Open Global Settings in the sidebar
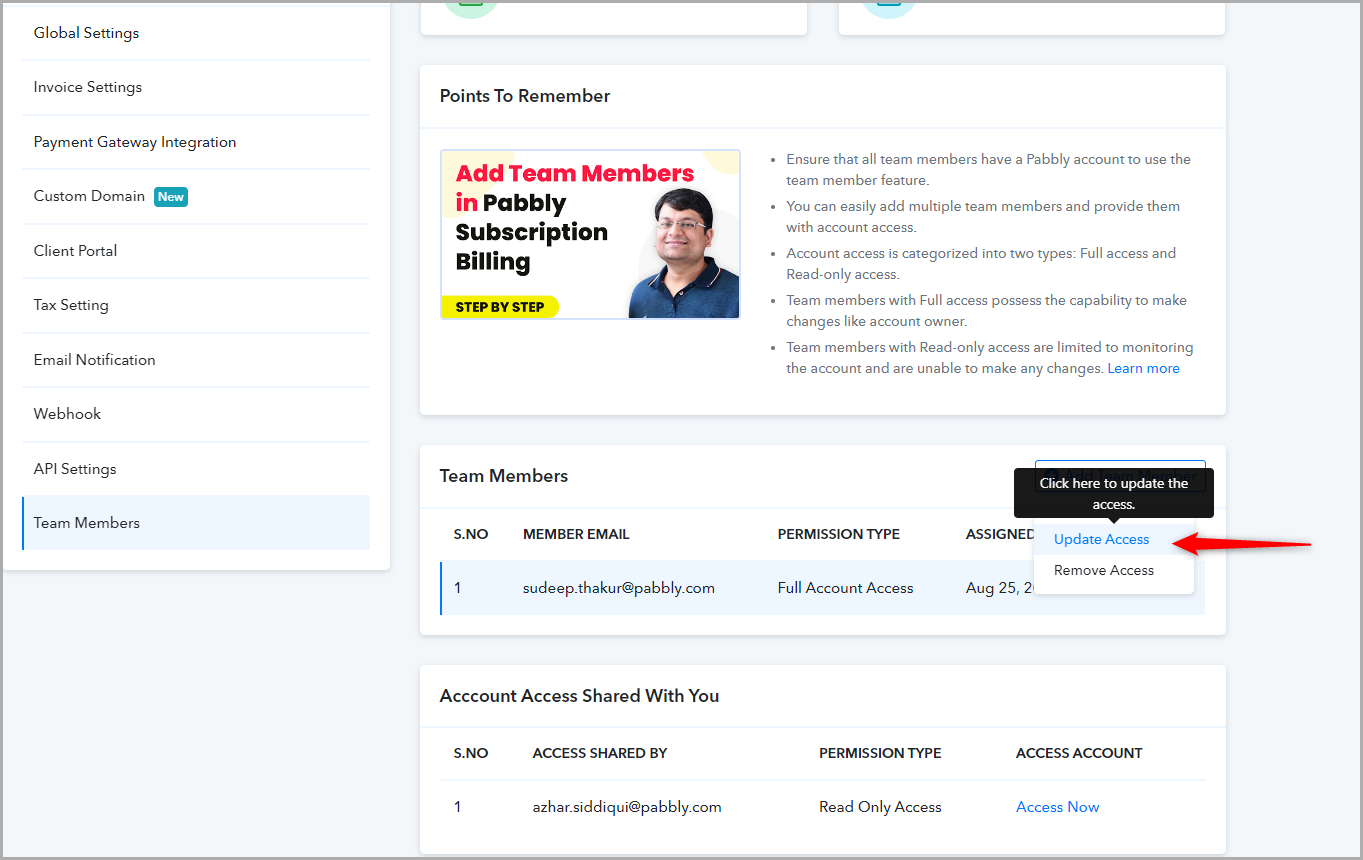1363x860 pixels. (196, 33)
